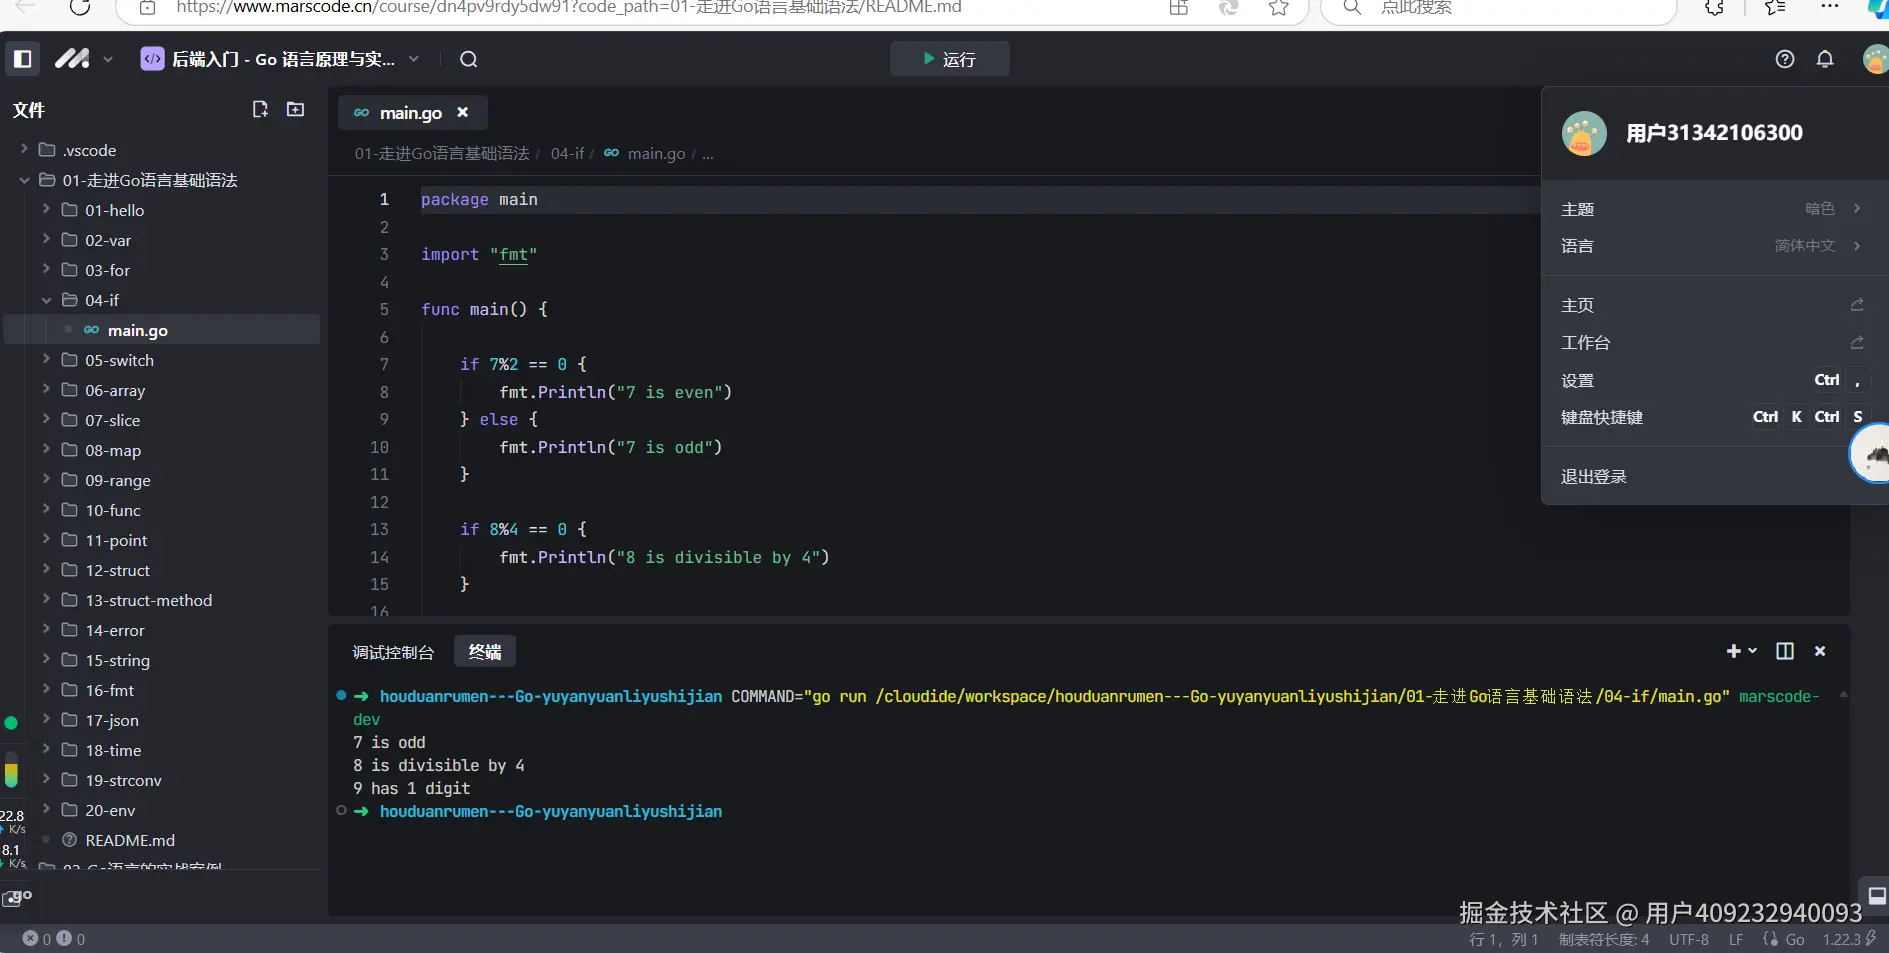Toggle the left sidebar panel icon

click(x=23, y=59)
